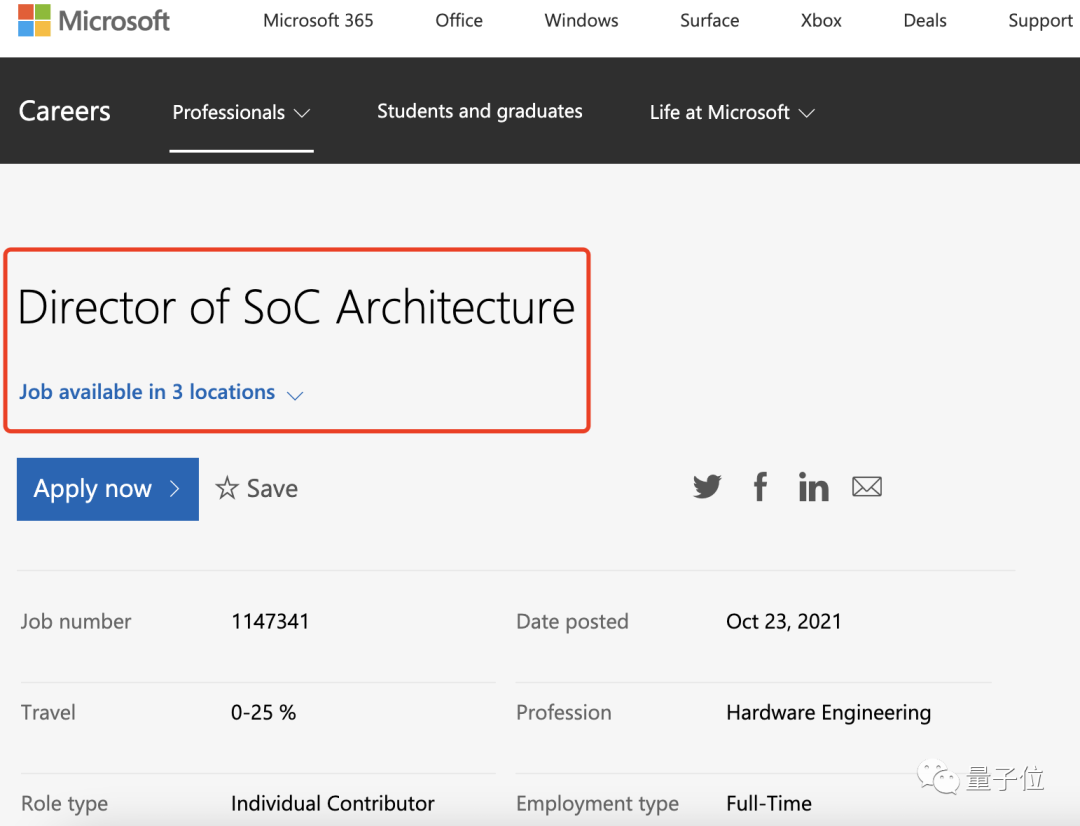Expand the Life at Microsoft chevron
The image size is (1080, 826).
coord(806,113)
